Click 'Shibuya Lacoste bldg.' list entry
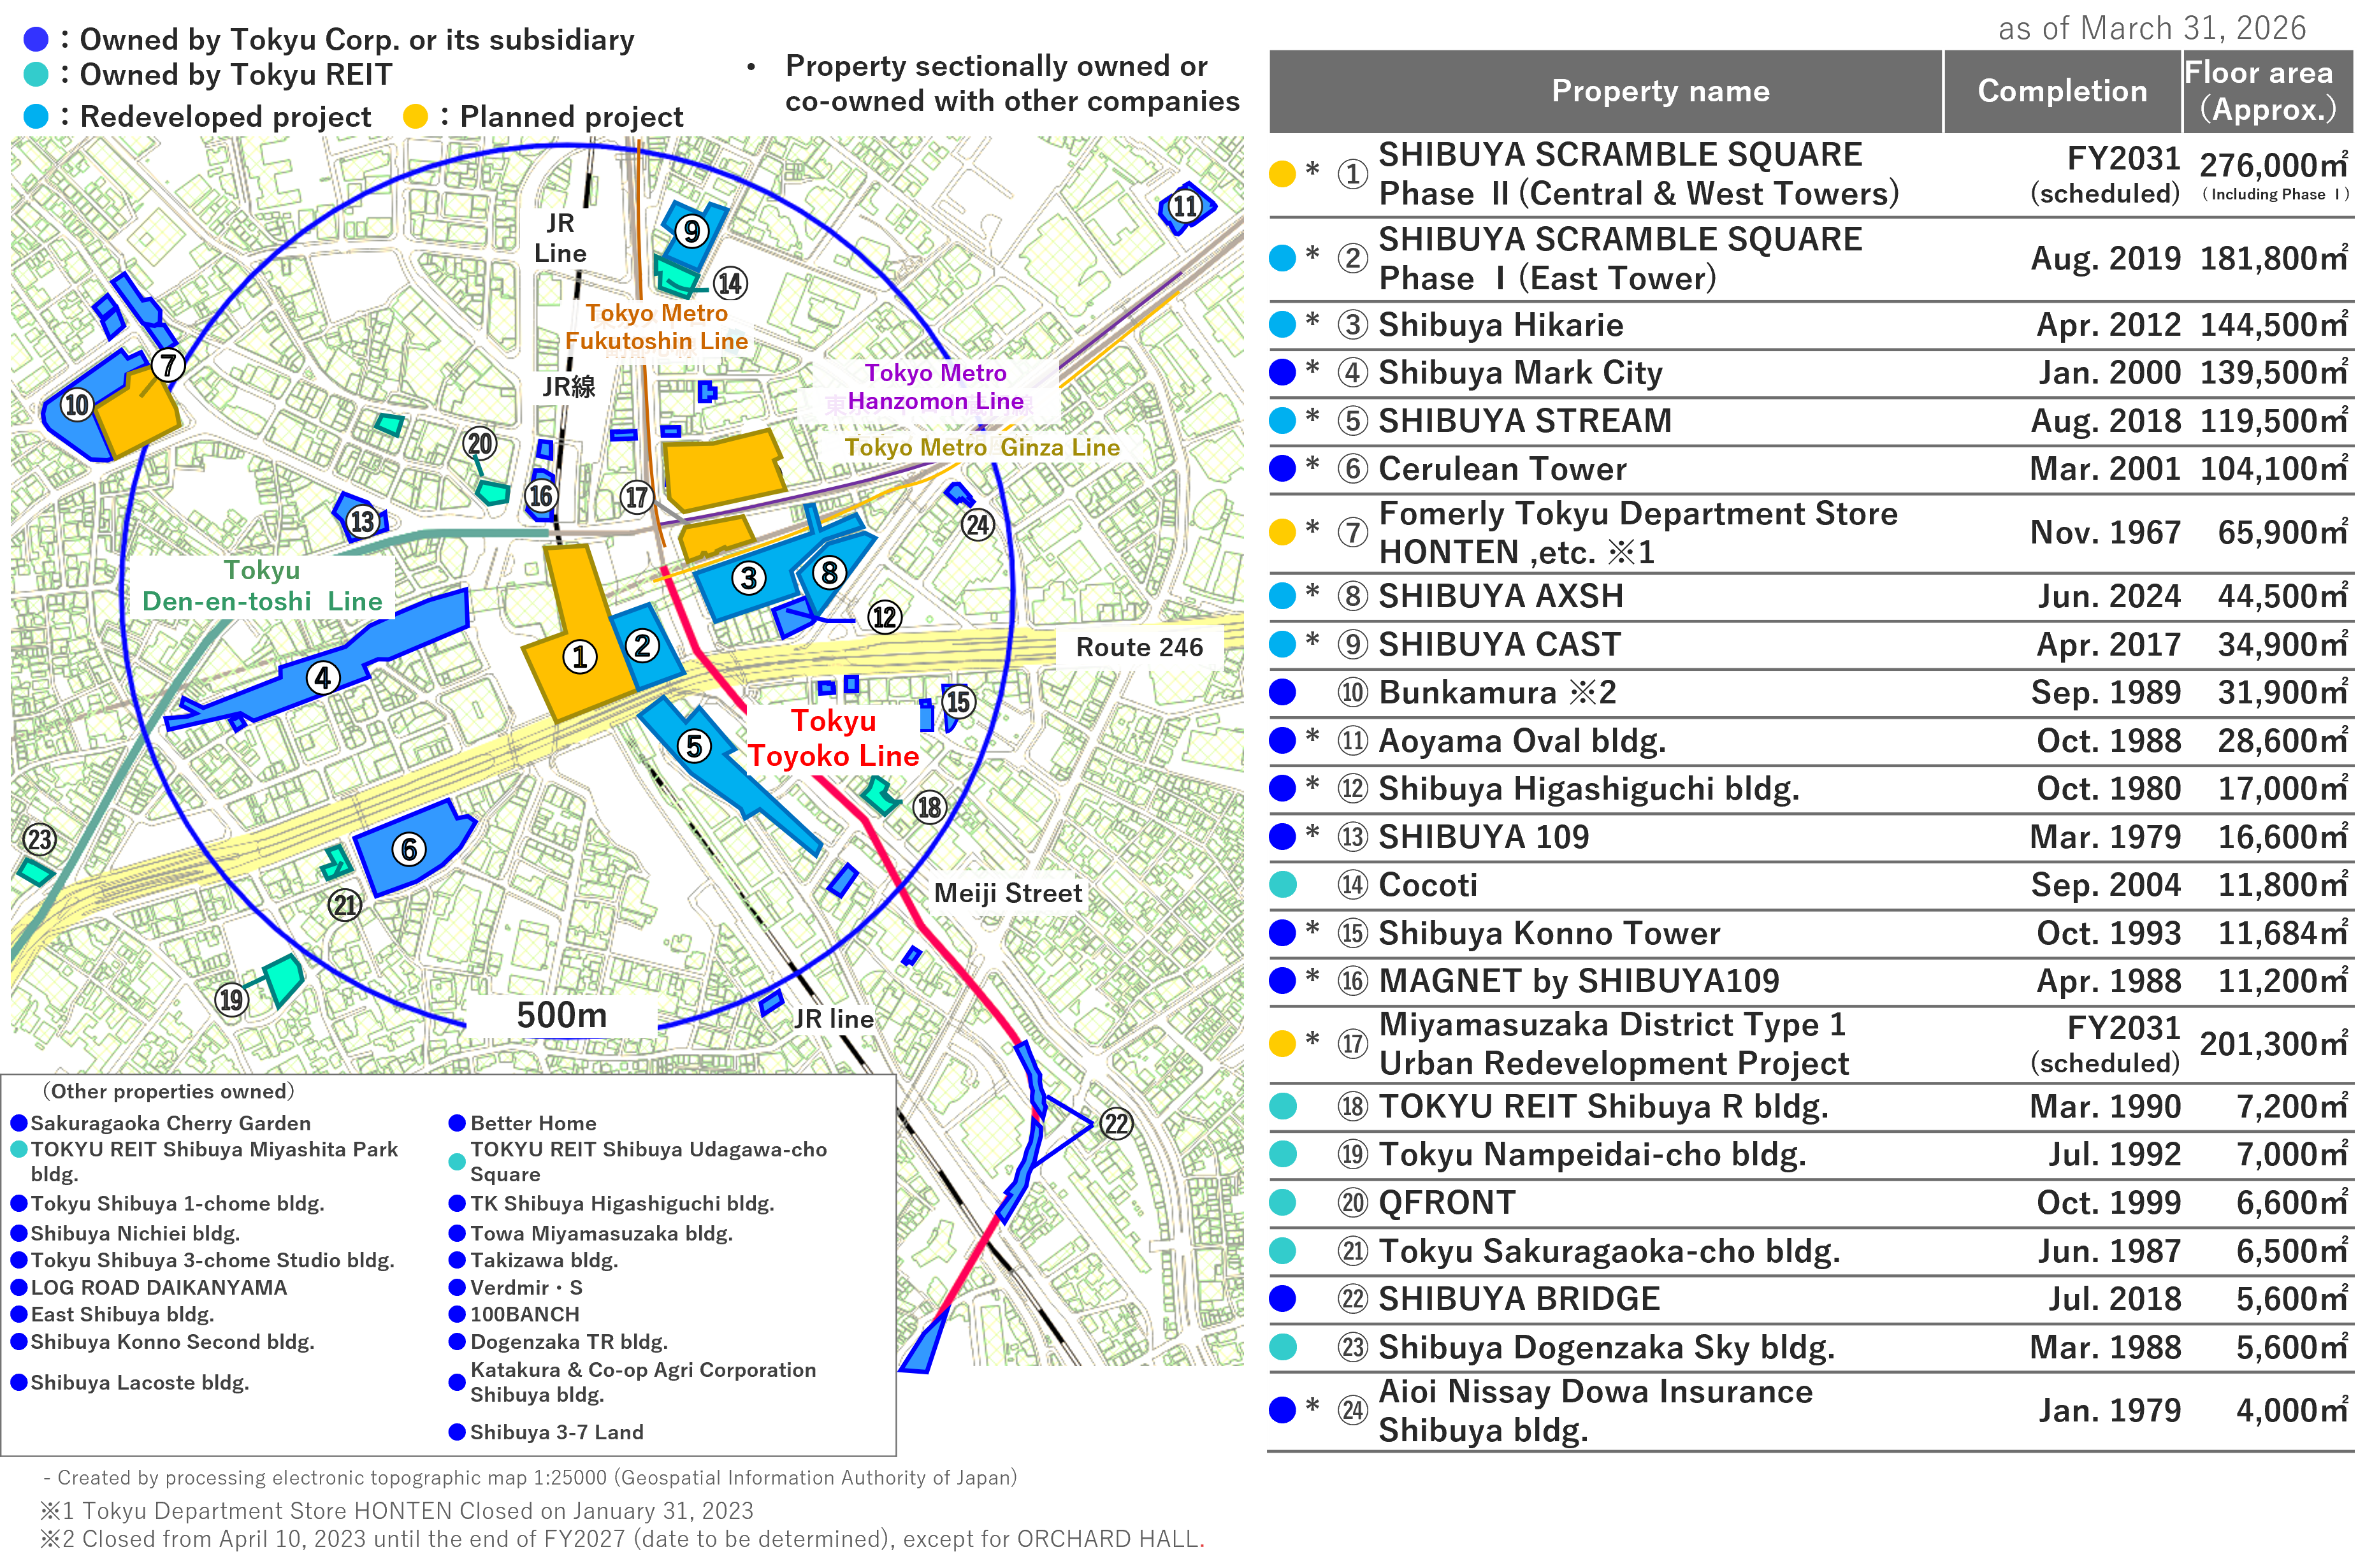Screen dimensions: 2358x1568 139,1382
